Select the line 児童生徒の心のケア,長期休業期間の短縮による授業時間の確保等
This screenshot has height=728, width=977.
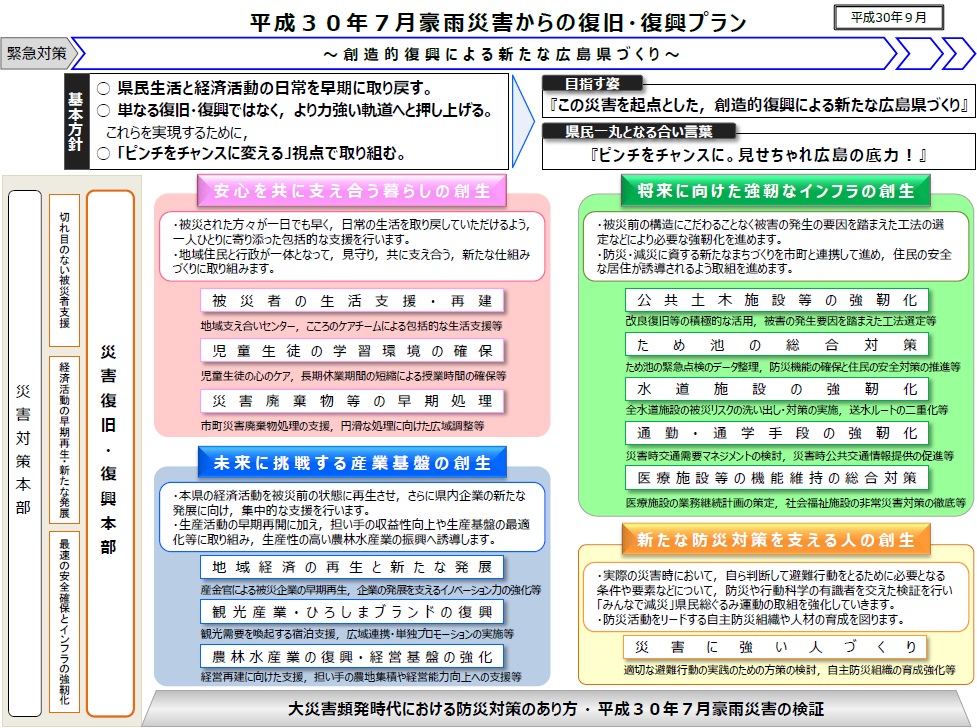click(353, 376)
